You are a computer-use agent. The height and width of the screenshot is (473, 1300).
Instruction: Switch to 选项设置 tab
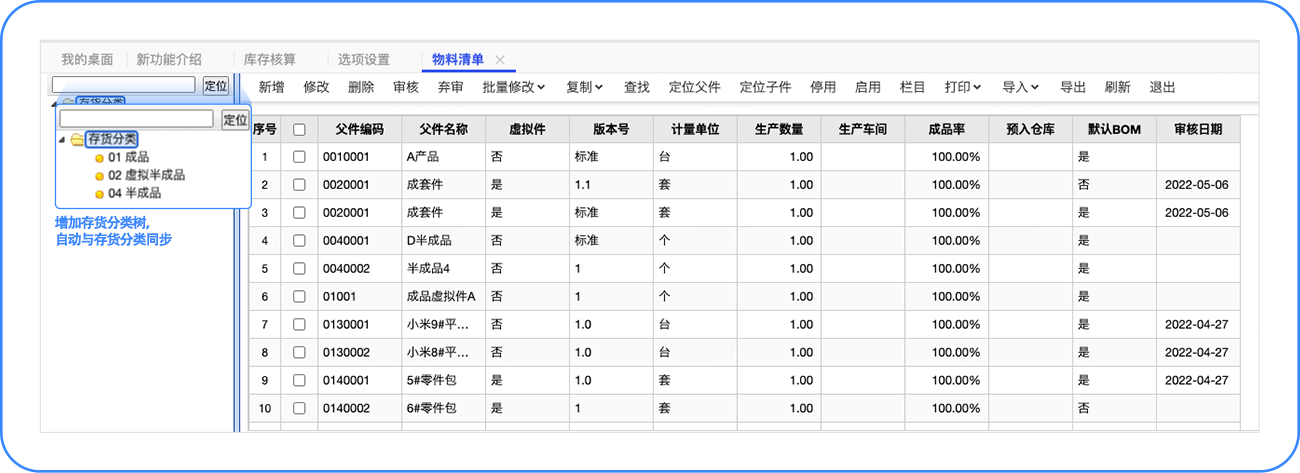(364, 60)
